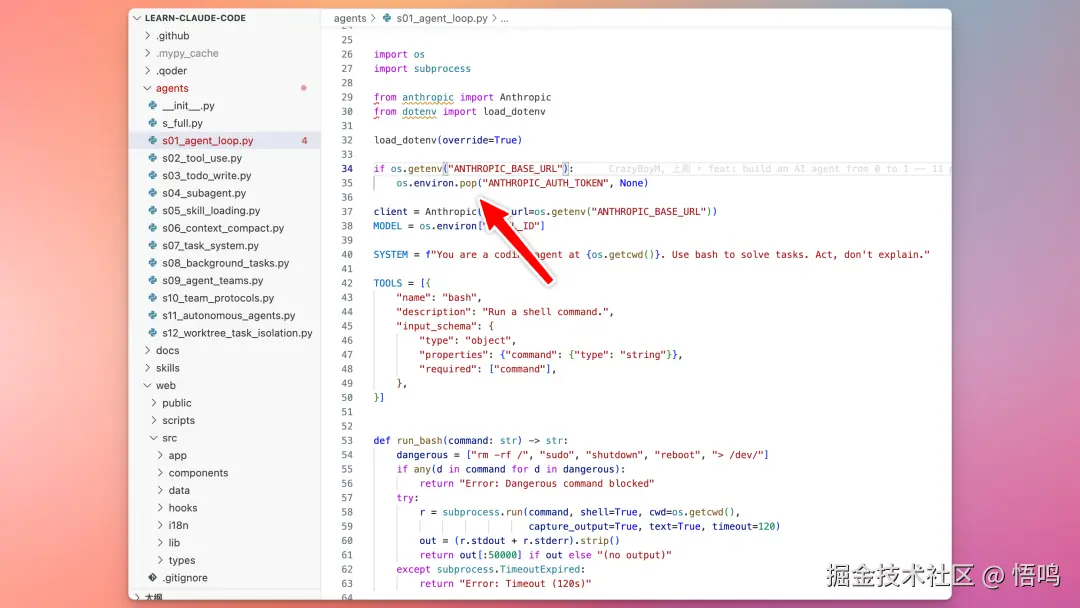Click Python icon beside s06_context_compact.py

click(x=153, y=228)
